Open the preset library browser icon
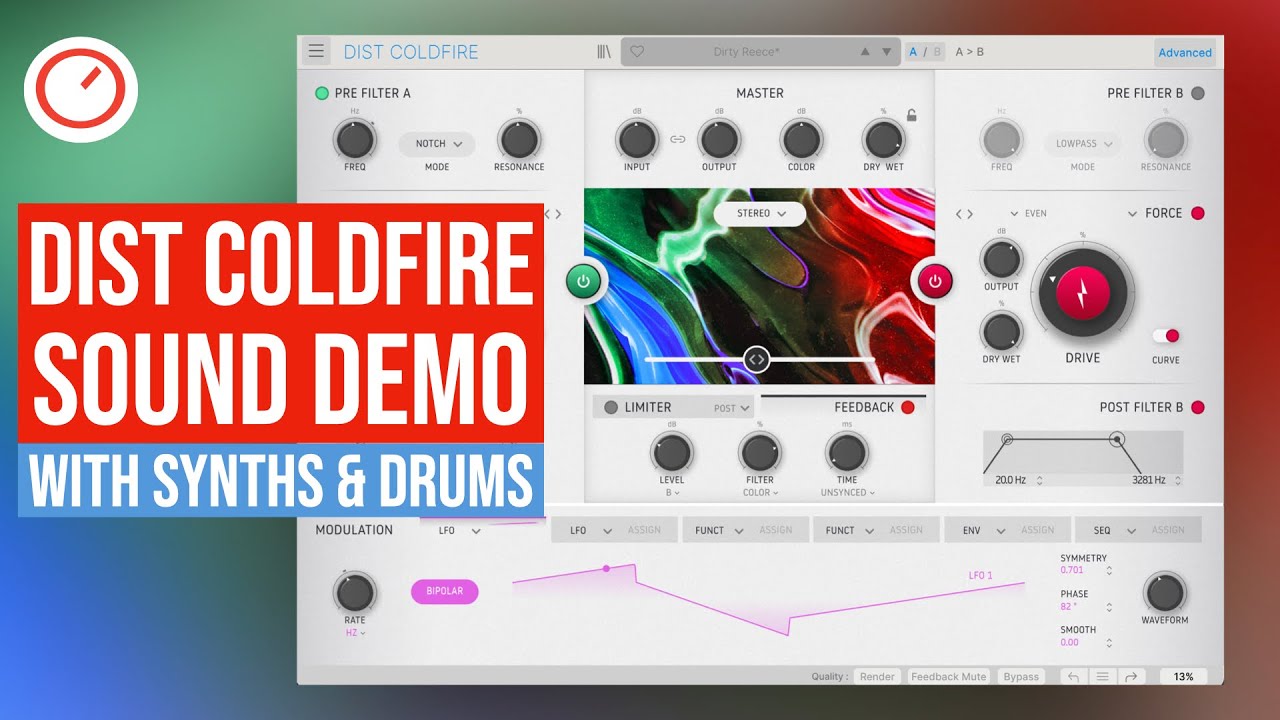The image size is (1280, 720). point(604,52)
